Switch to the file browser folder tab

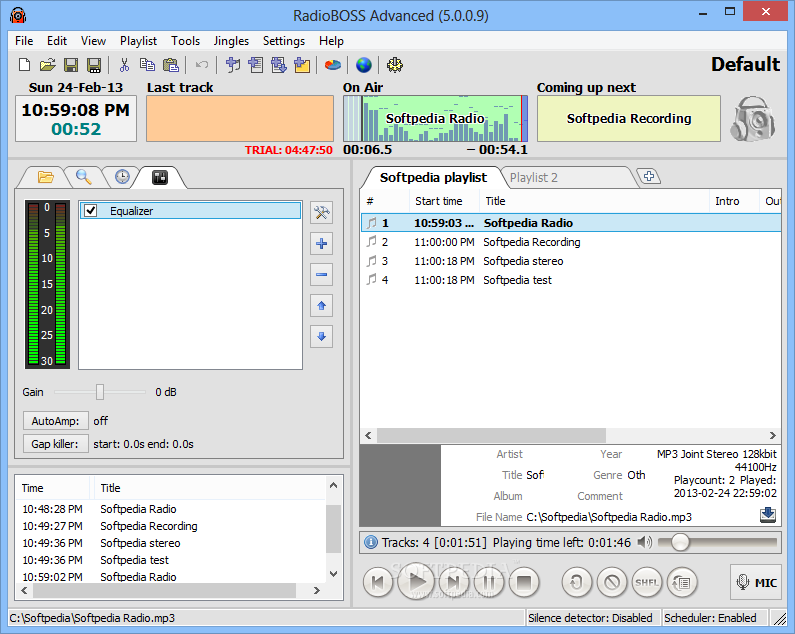pos(46,177)
